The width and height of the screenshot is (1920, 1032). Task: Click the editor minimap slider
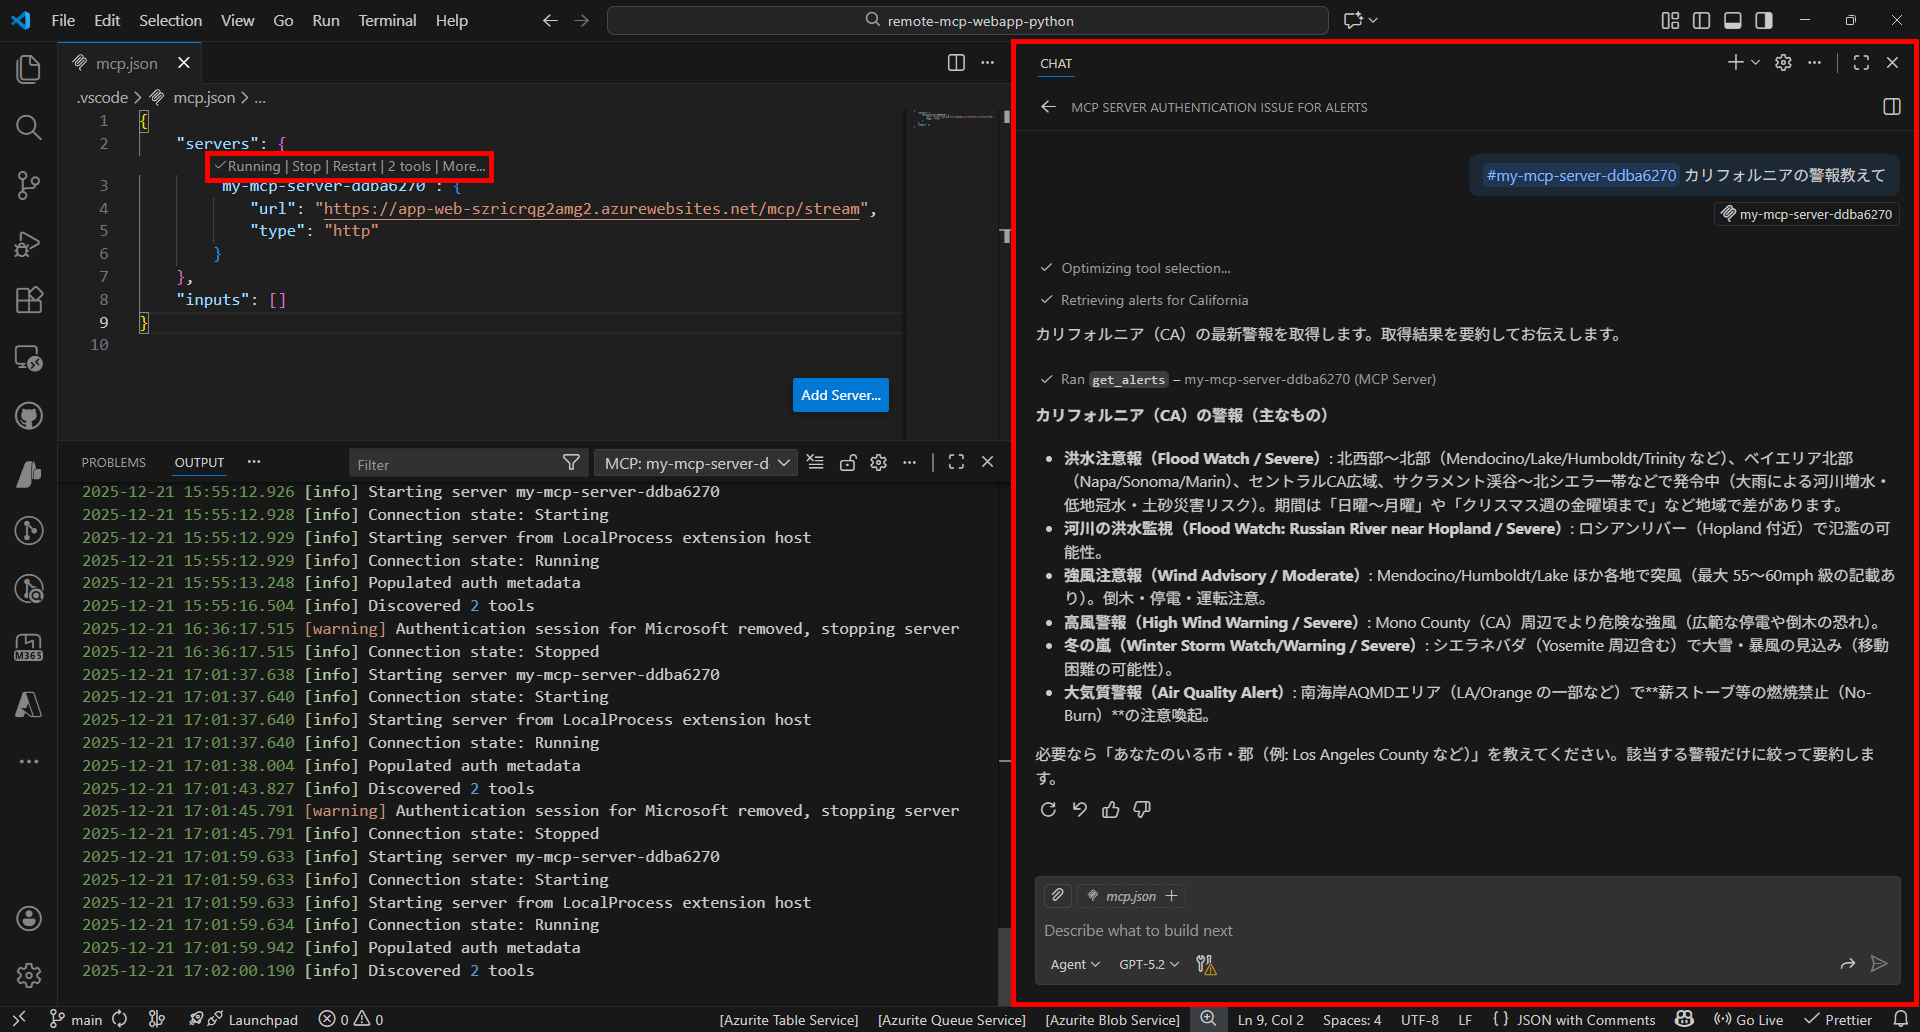pyautogui.click(x=955, y=118)
